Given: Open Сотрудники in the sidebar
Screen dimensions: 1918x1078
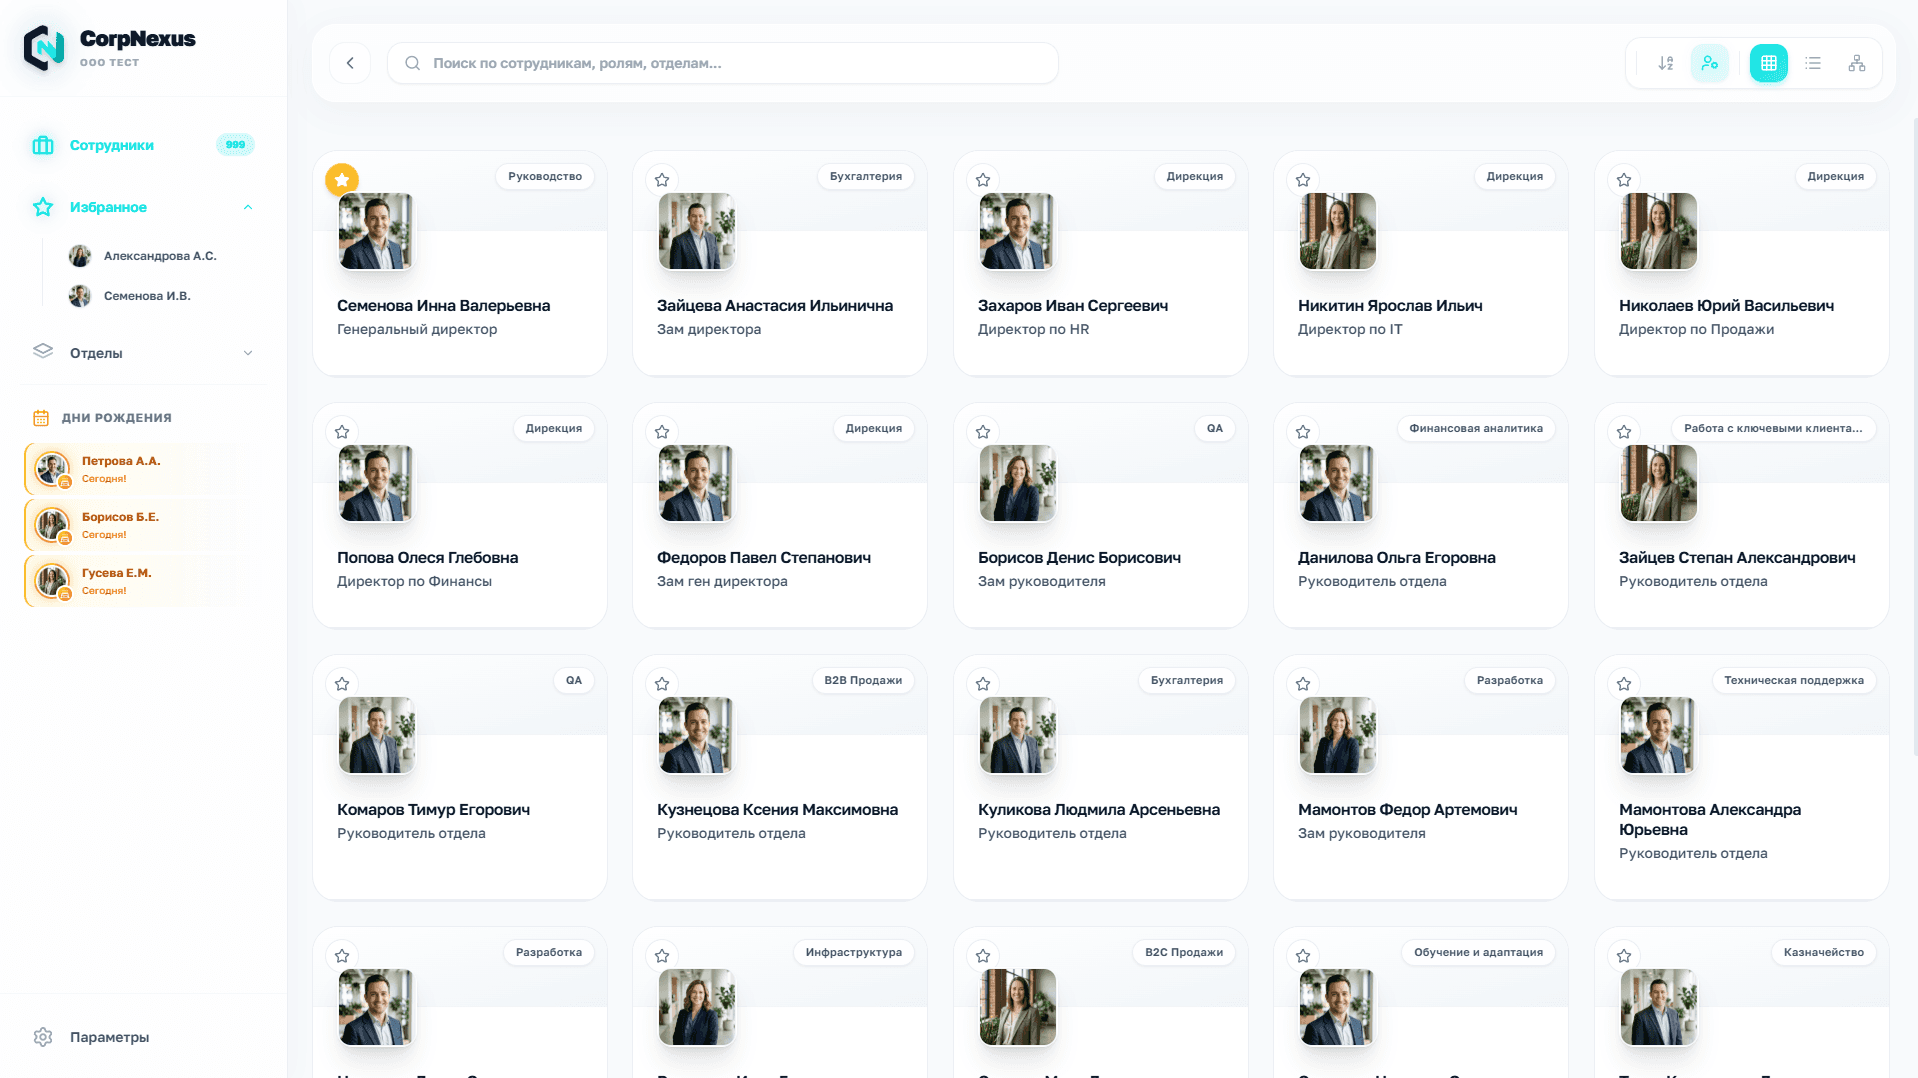Looking at the screenshot, I should click(112, 145).
